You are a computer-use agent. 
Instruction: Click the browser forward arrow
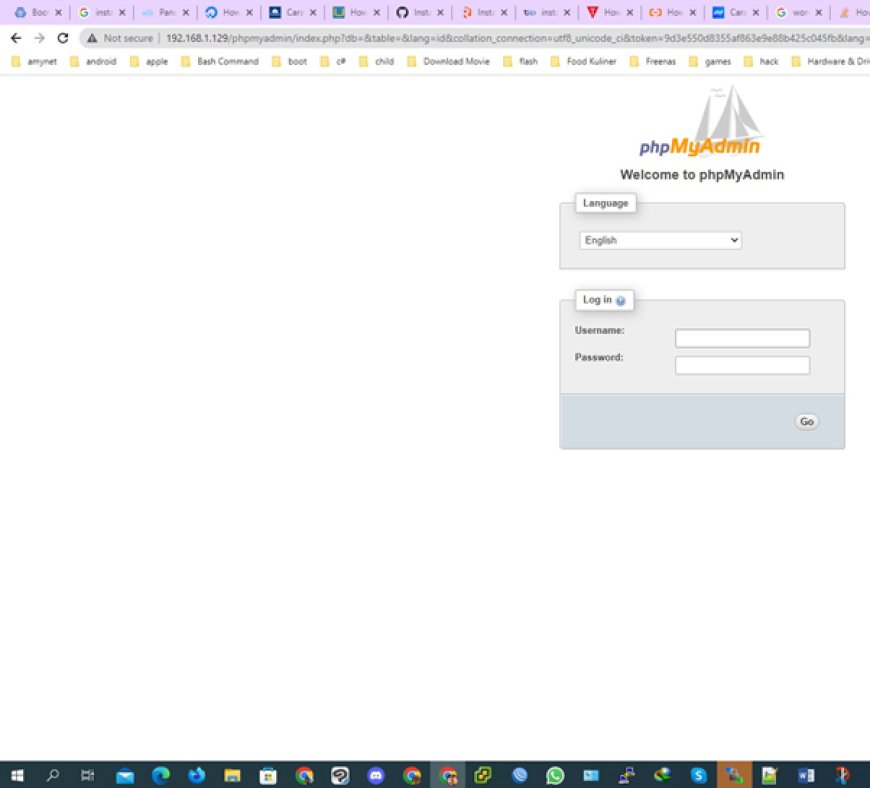pyautogui.click(x=39, y=38)
